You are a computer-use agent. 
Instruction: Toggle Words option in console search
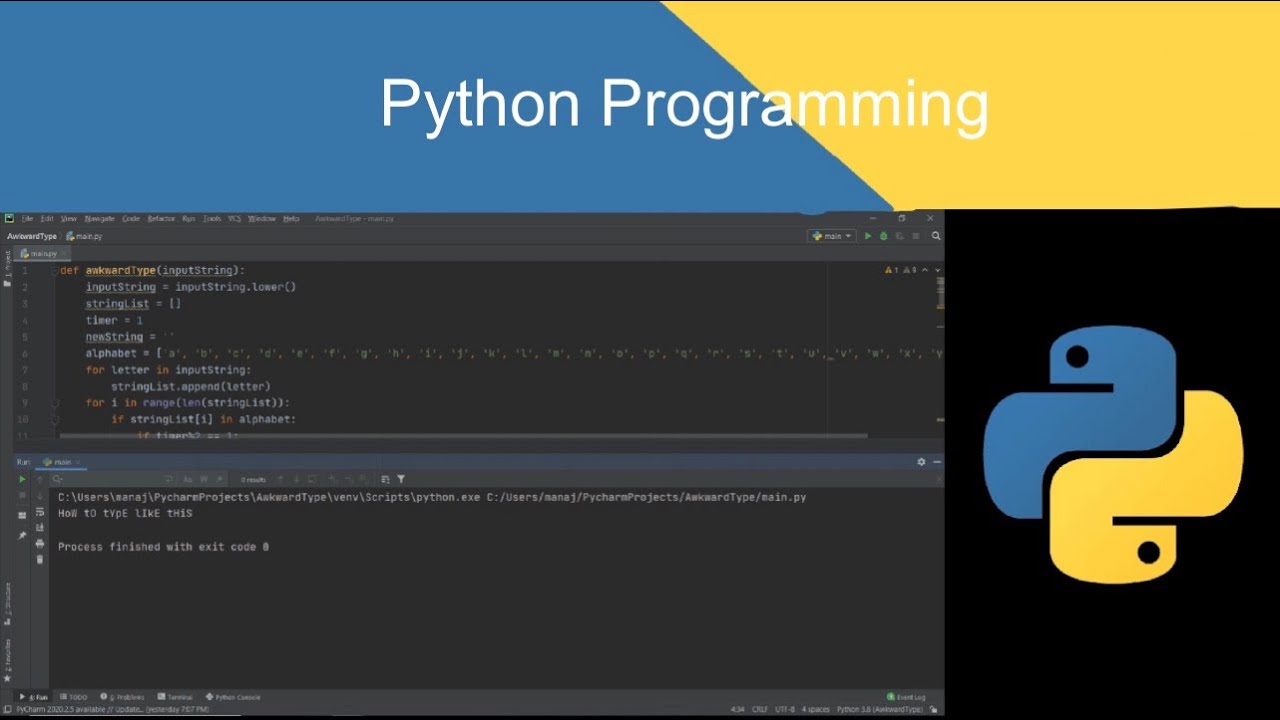click(x=203, y=479)
